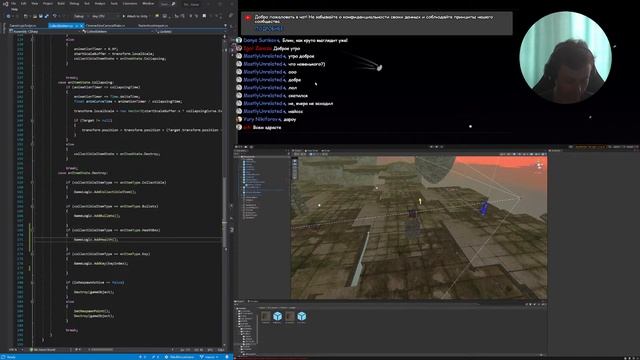Click the Scene view tools overlay
The image size is (640, 360).
pos(295,169)
